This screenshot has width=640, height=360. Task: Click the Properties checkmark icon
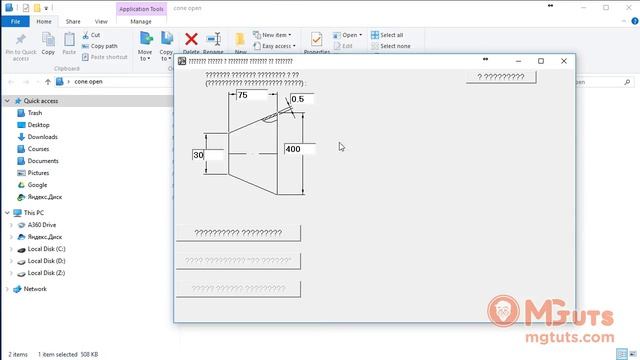click(x=316, y=40)
